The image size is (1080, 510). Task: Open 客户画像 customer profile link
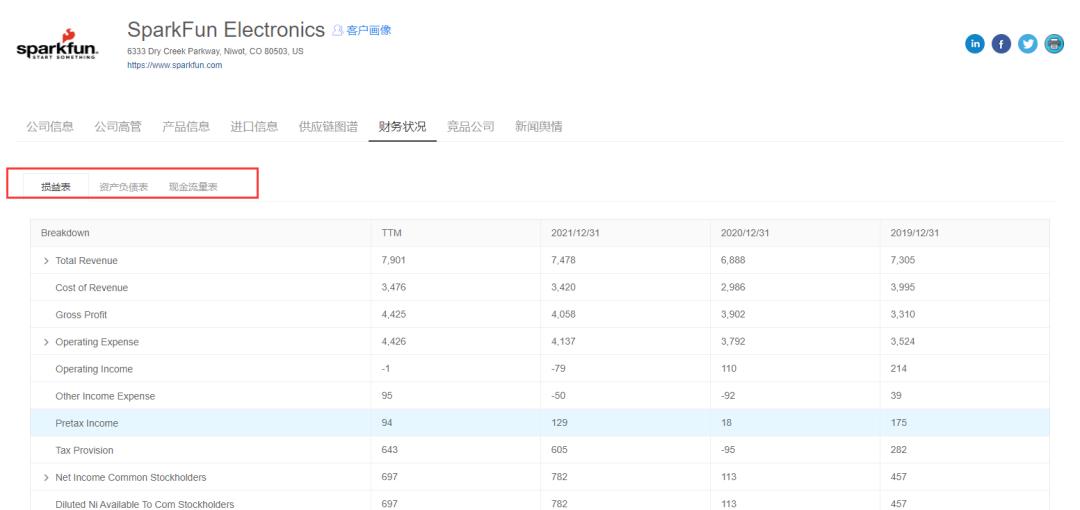point(362,30)
